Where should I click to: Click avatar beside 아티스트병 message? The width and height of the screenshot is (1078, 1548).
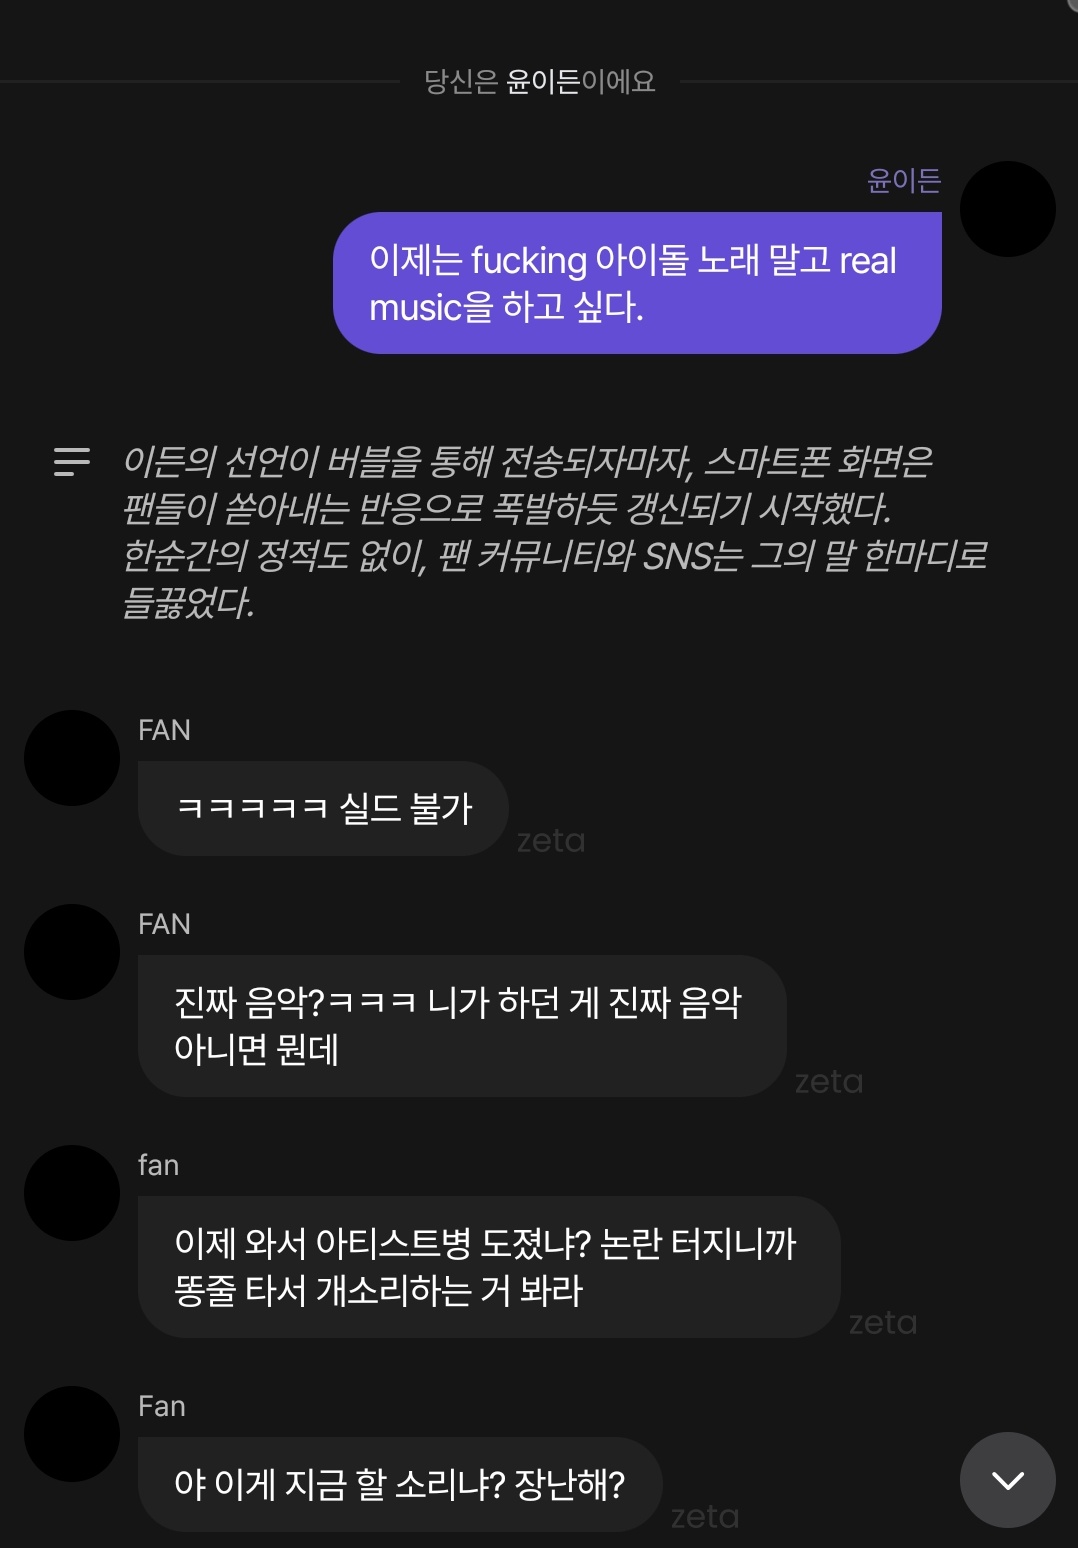[x=72, y=1193]
